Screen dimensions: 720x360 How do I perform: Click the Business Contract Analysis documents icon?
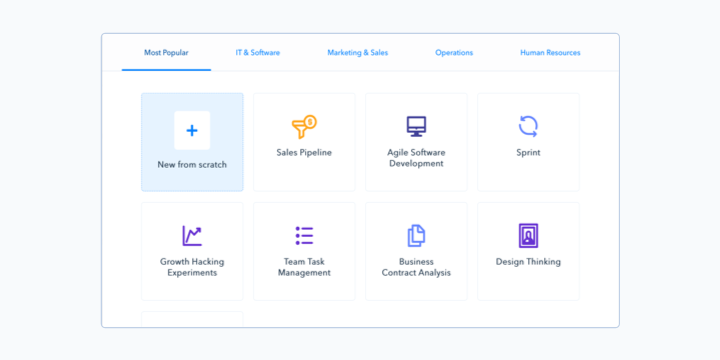pos(416,236)
